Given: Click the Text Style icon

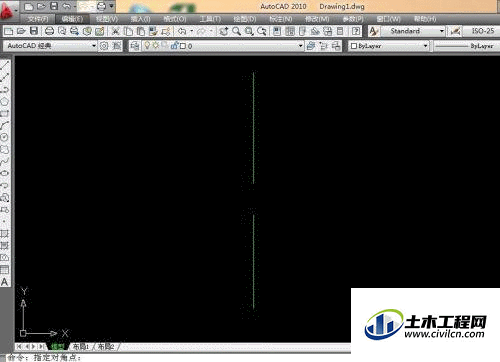Looking at the screenshot, I should tap(373, 31).
